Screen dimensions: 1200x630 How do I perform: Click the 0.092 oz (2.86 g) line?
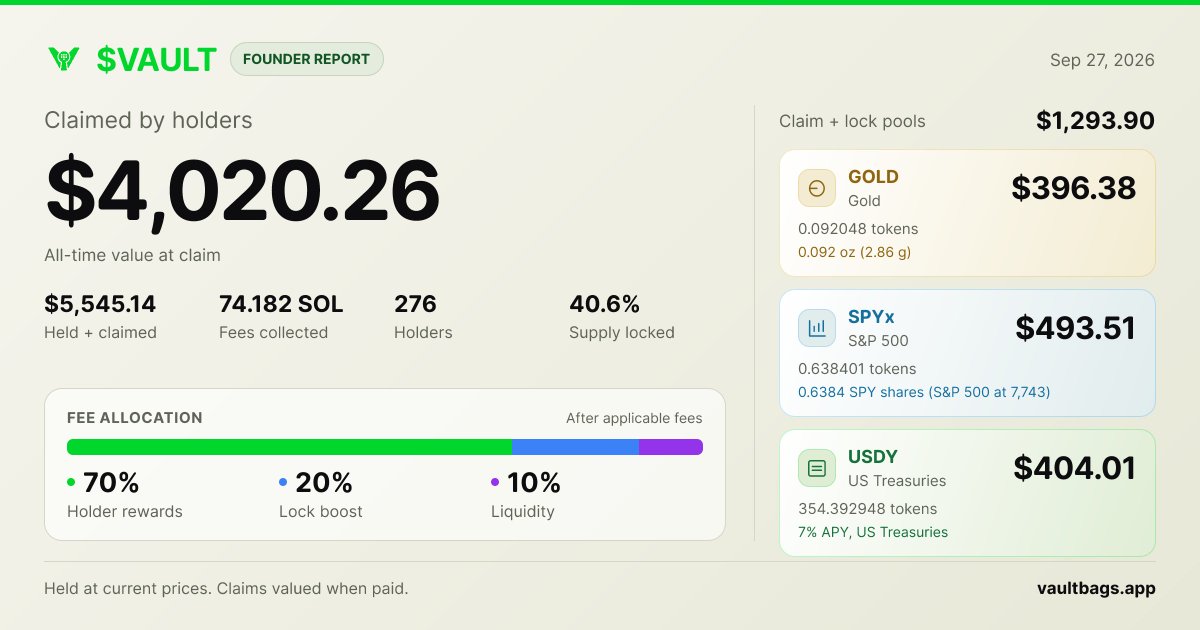click(855, 252)
